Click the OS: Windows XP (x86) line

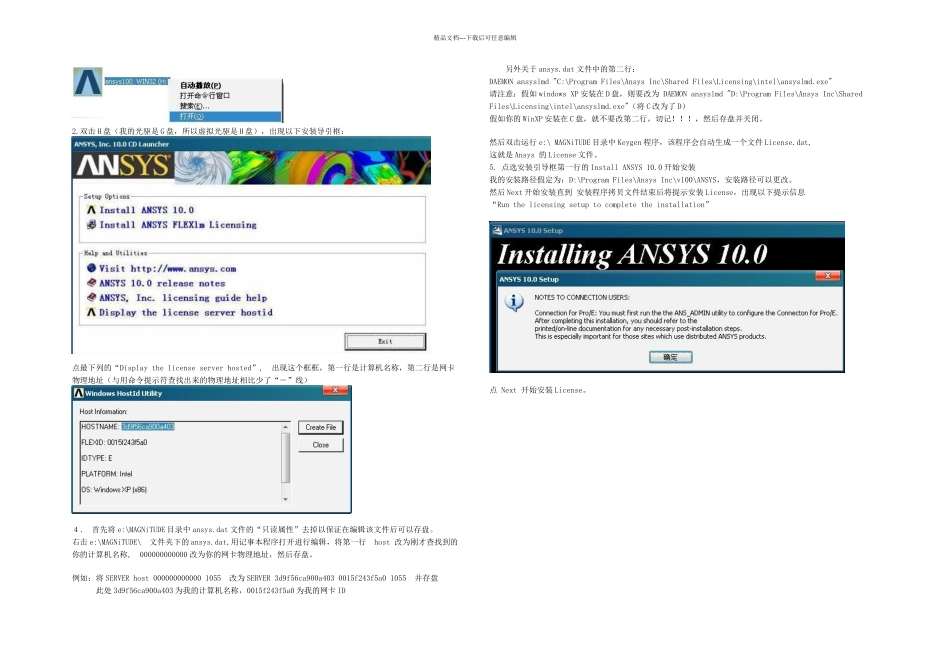click(114, 490)
